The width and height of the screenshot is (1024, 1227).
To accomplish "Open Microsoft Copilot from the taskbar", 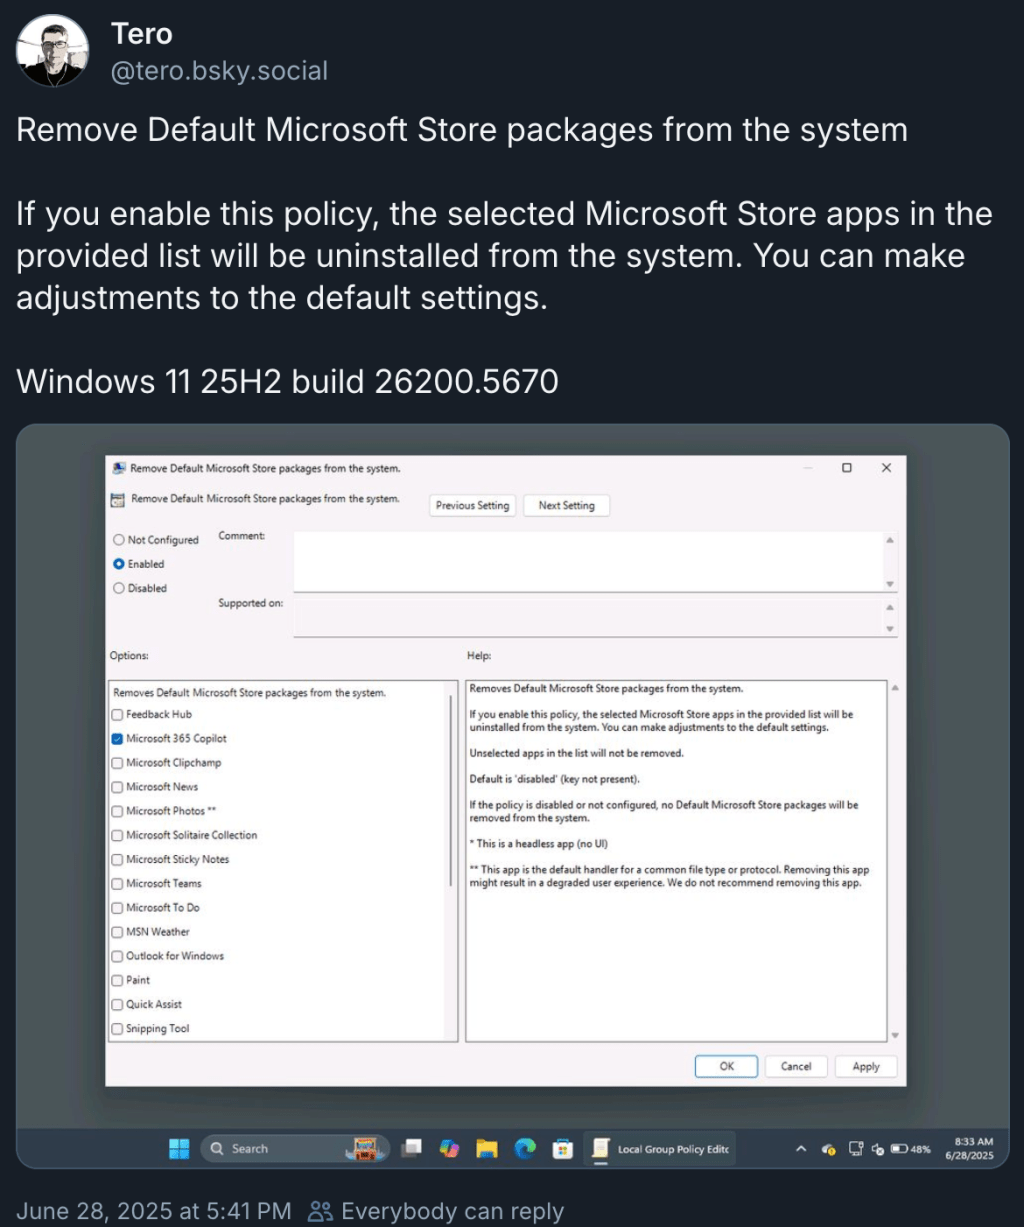I will tap(448, 1148).
